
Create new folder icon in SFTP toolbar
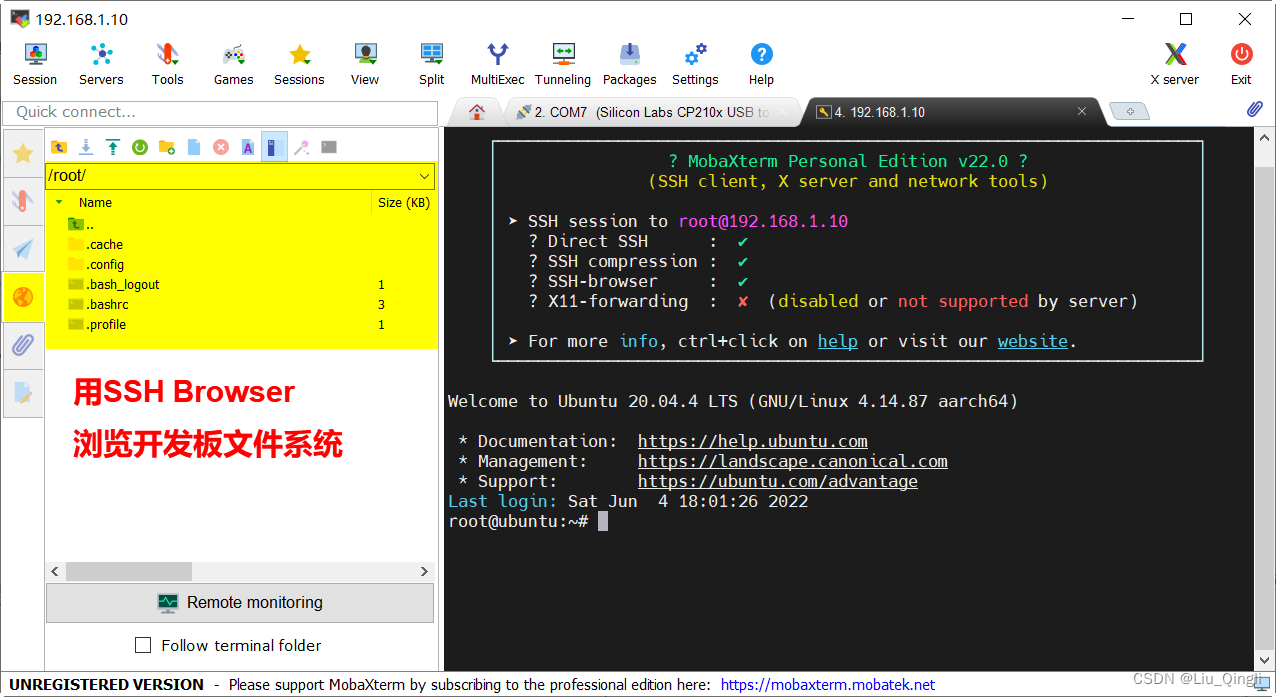click(x=167, y=147)
